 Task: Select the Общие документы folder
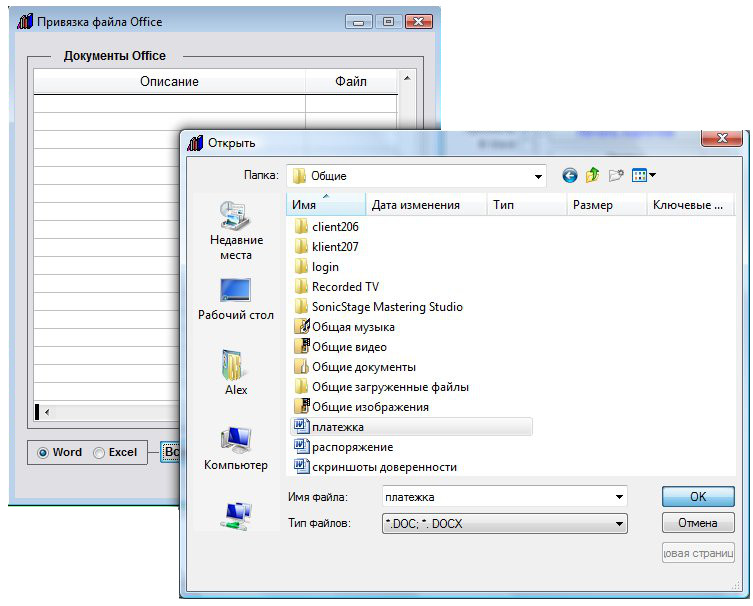click(355, 367)
